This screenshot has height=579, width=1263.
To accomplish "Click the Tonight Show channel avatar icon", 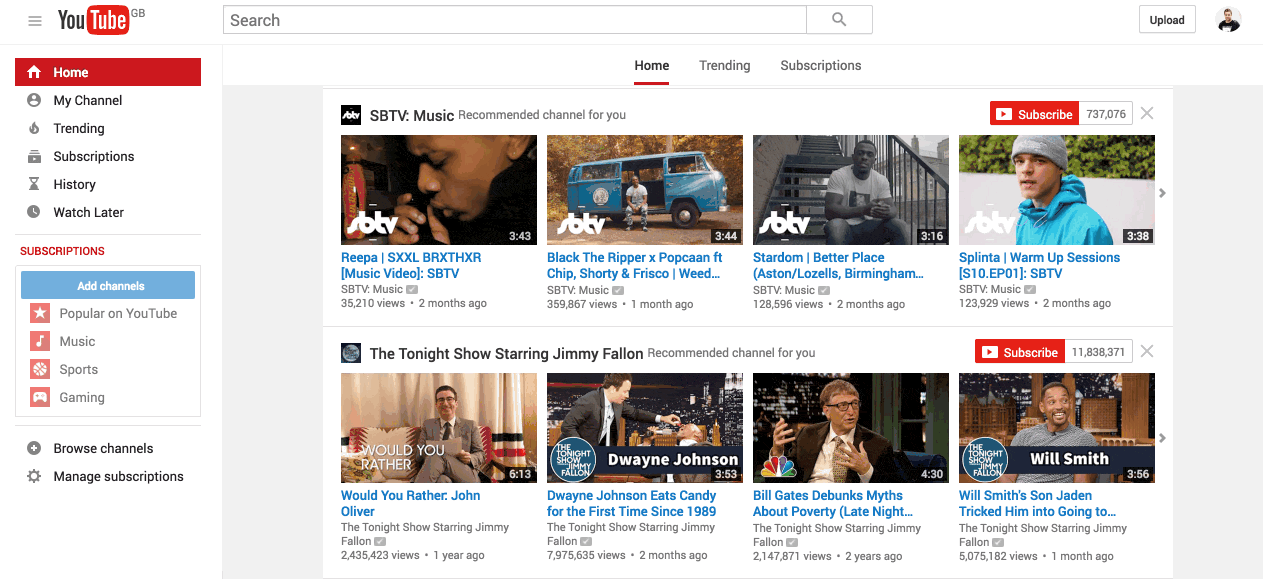I will coord(351,352).
